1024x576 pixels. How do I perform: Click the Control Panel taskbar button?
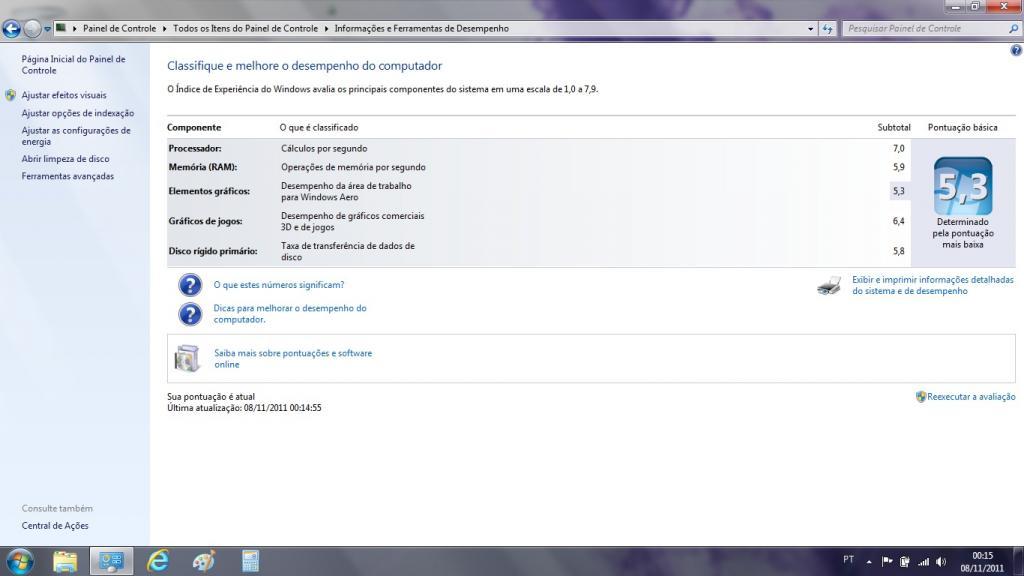coord(111,562)
